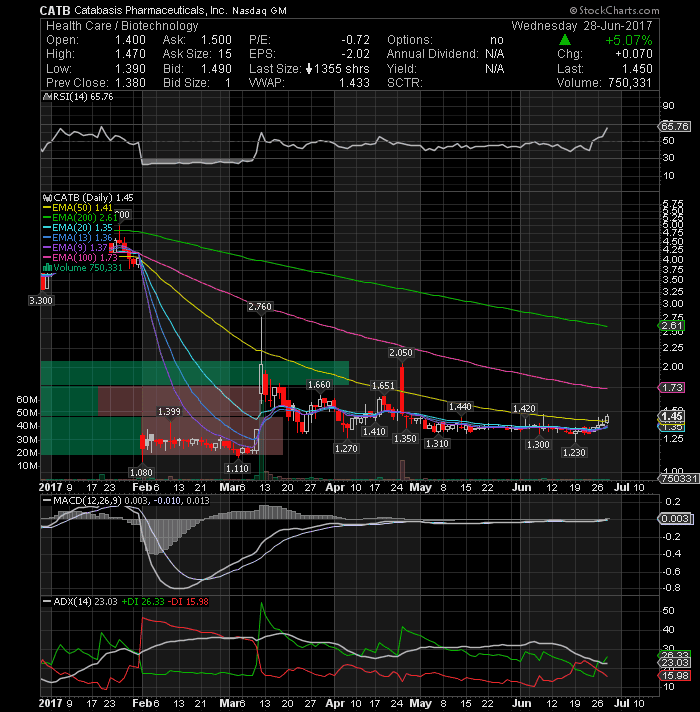Click the 750331 volume axis tag

tap(678, 478)
